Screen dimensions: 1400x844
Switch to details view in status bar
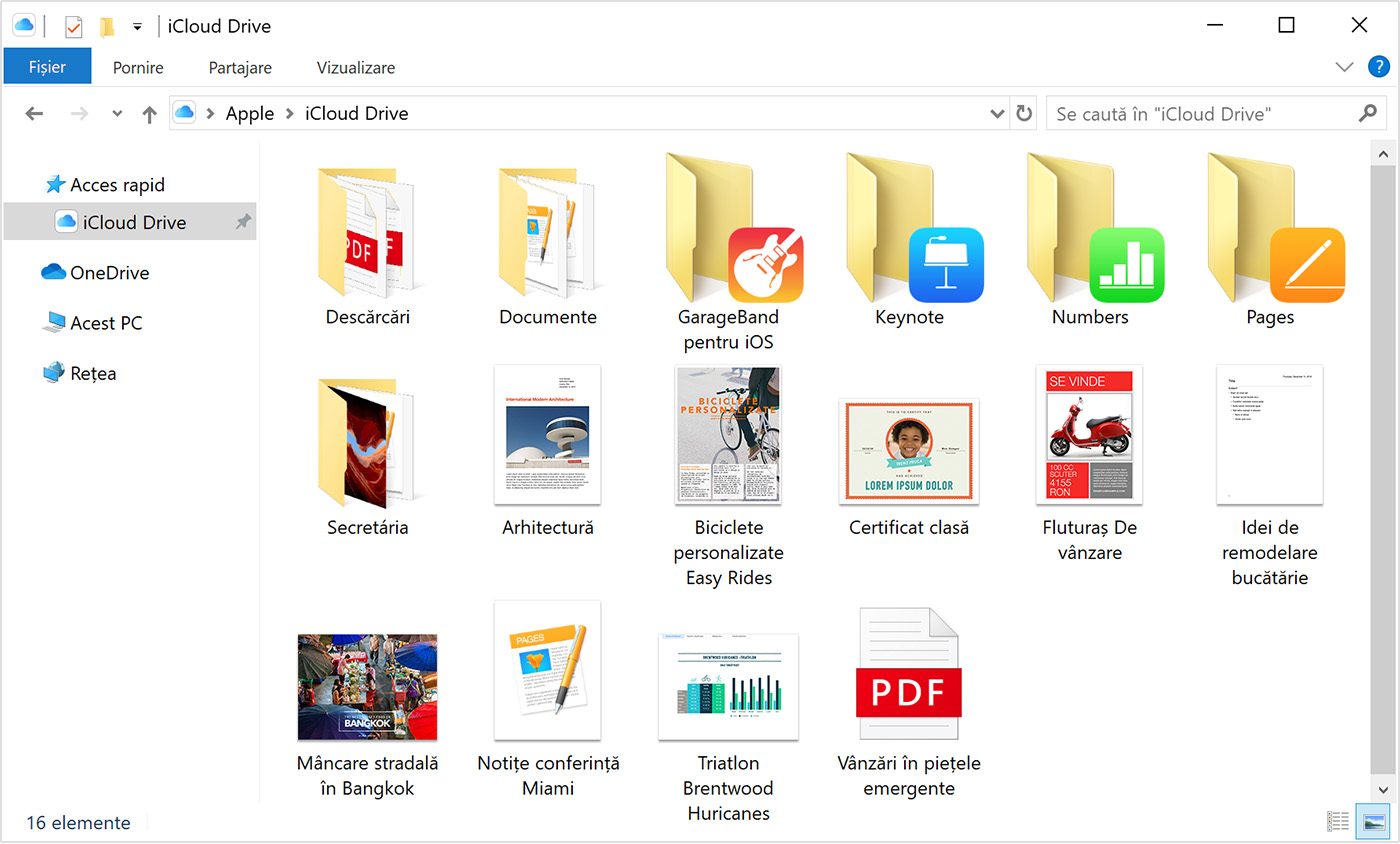1338,822
